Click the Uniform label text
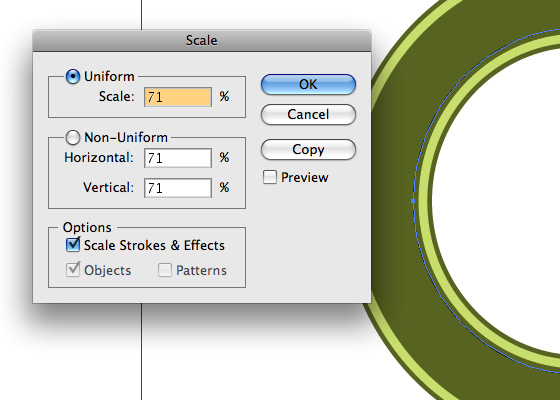Image resolution: width=560 pixels, height=400 pixels. [x=109, y=76]
